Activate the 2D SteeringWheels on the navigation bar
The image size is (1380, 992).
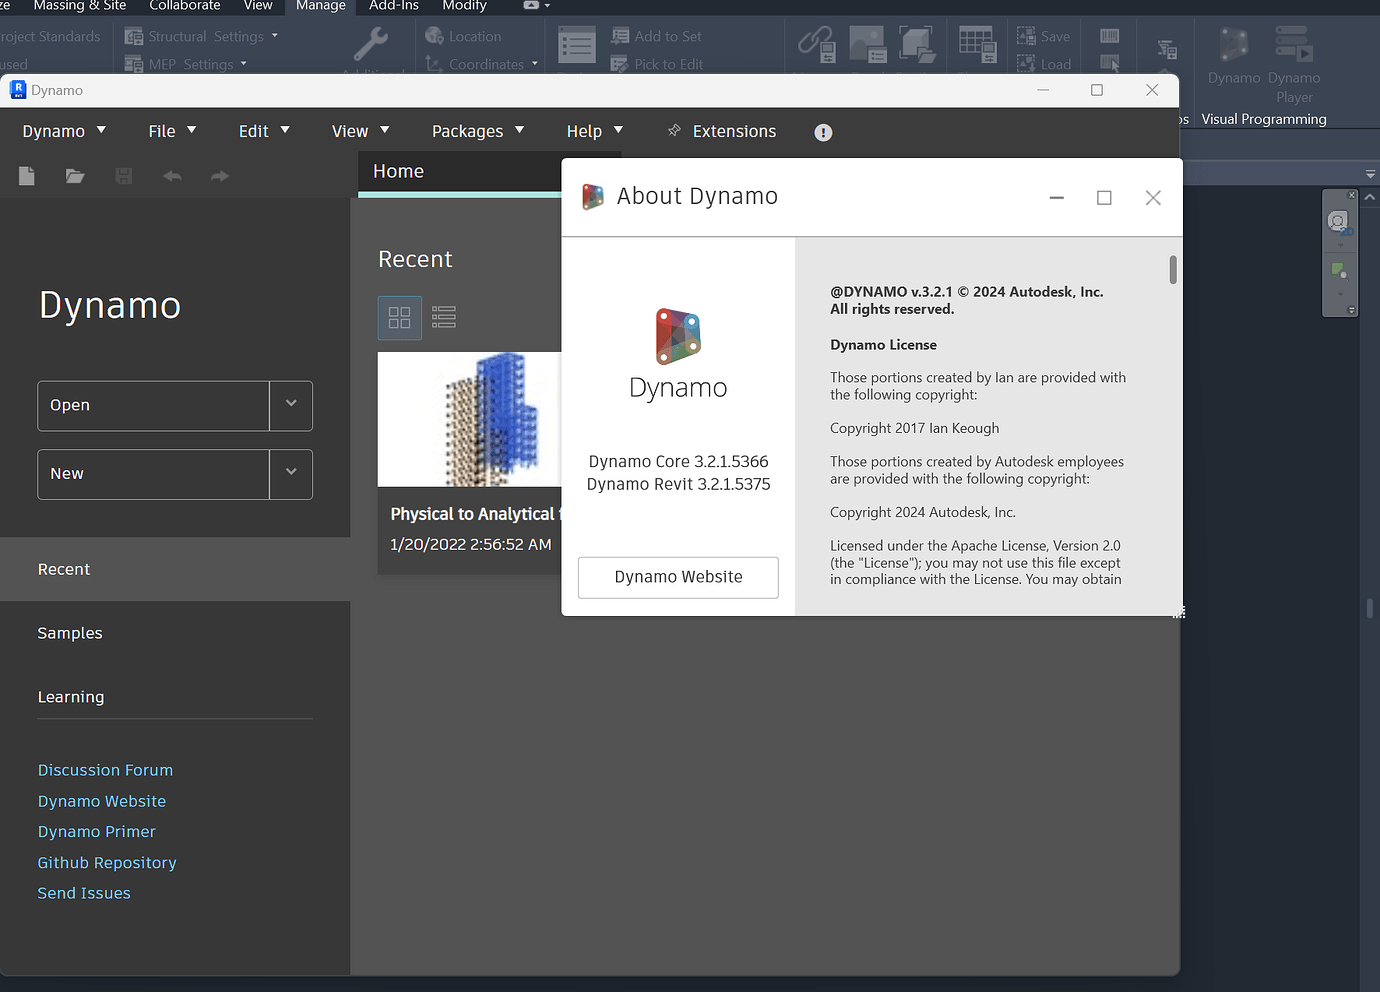1338,220
